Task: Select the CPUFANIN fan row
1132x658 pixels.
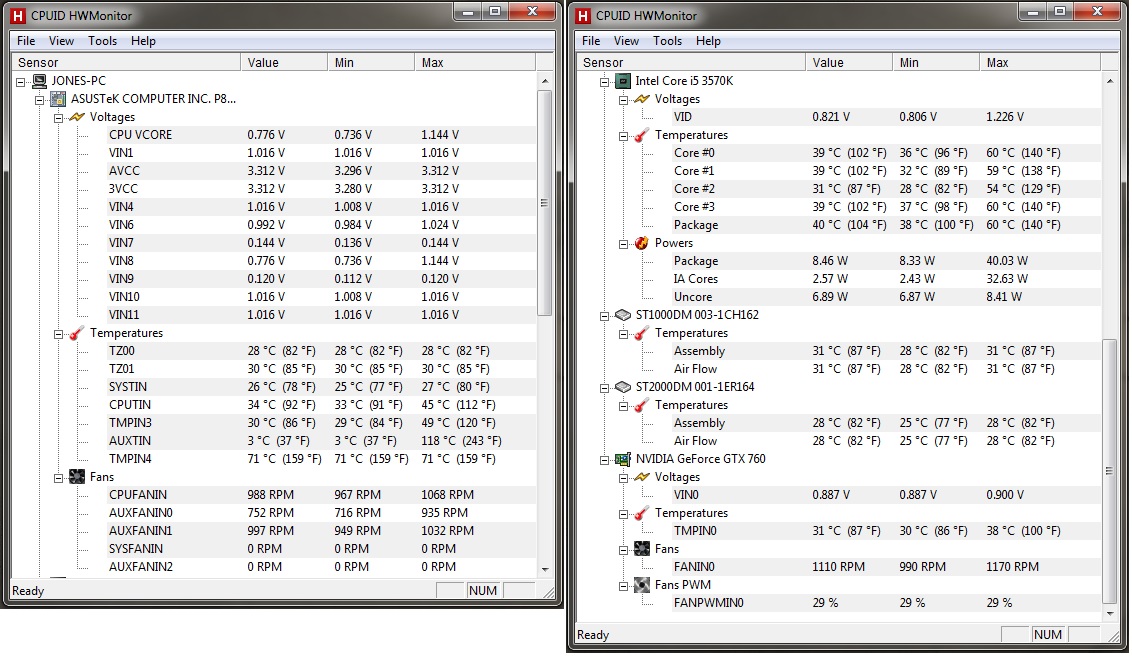Action: pyautogui.click(x=321, y=495)
